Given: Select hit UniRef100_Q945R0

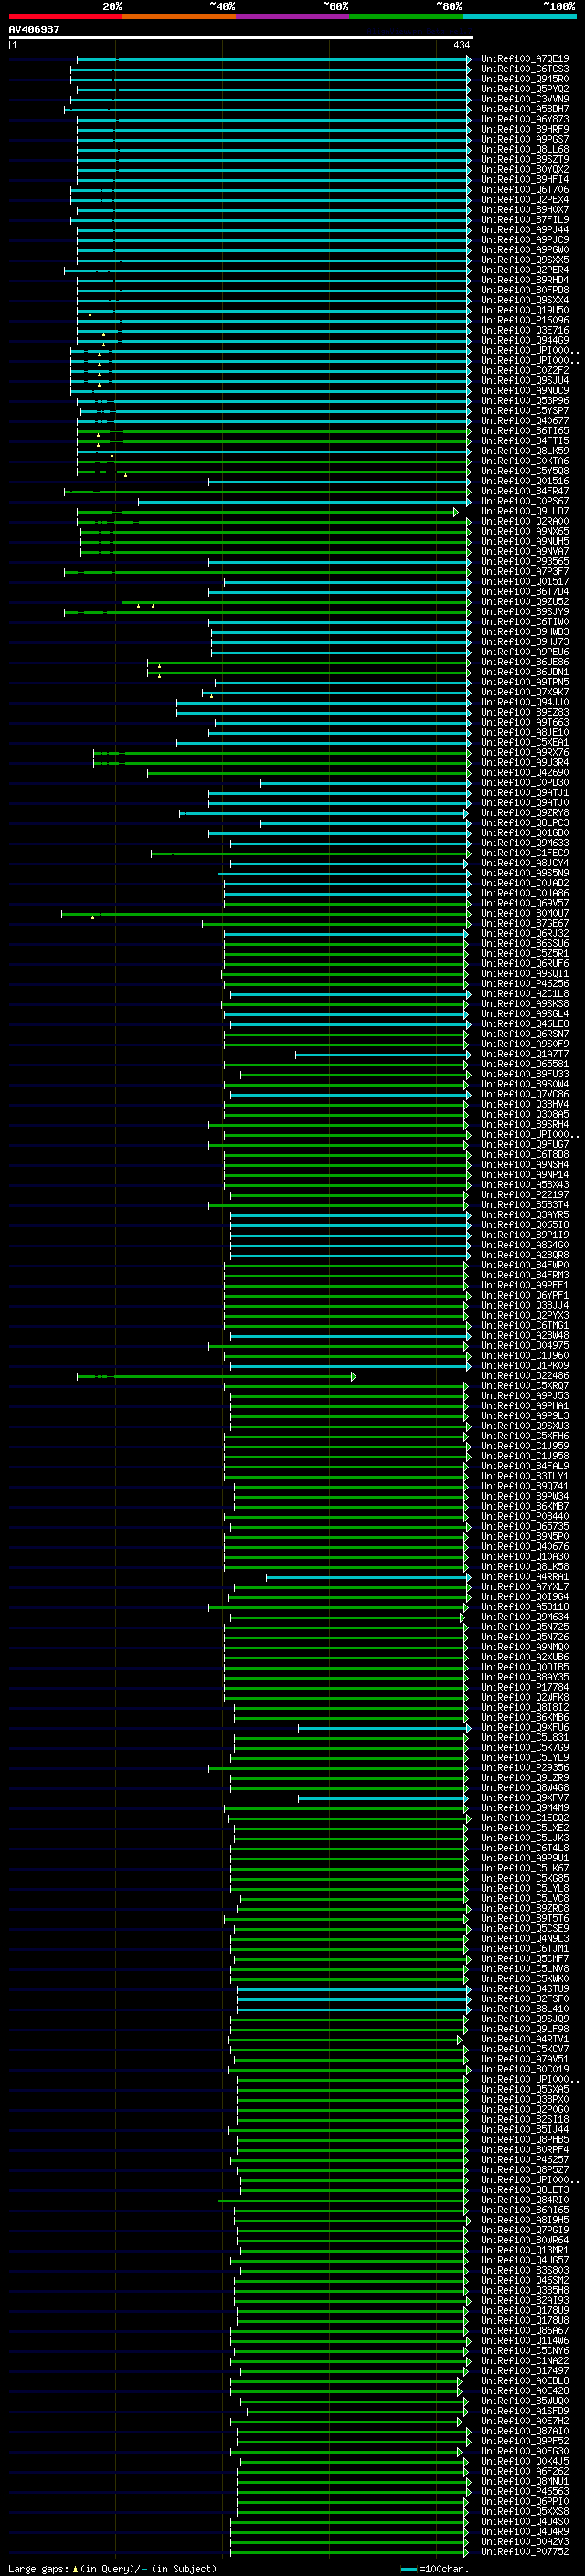Looking at the screenshot, I should tap(524, 79).
